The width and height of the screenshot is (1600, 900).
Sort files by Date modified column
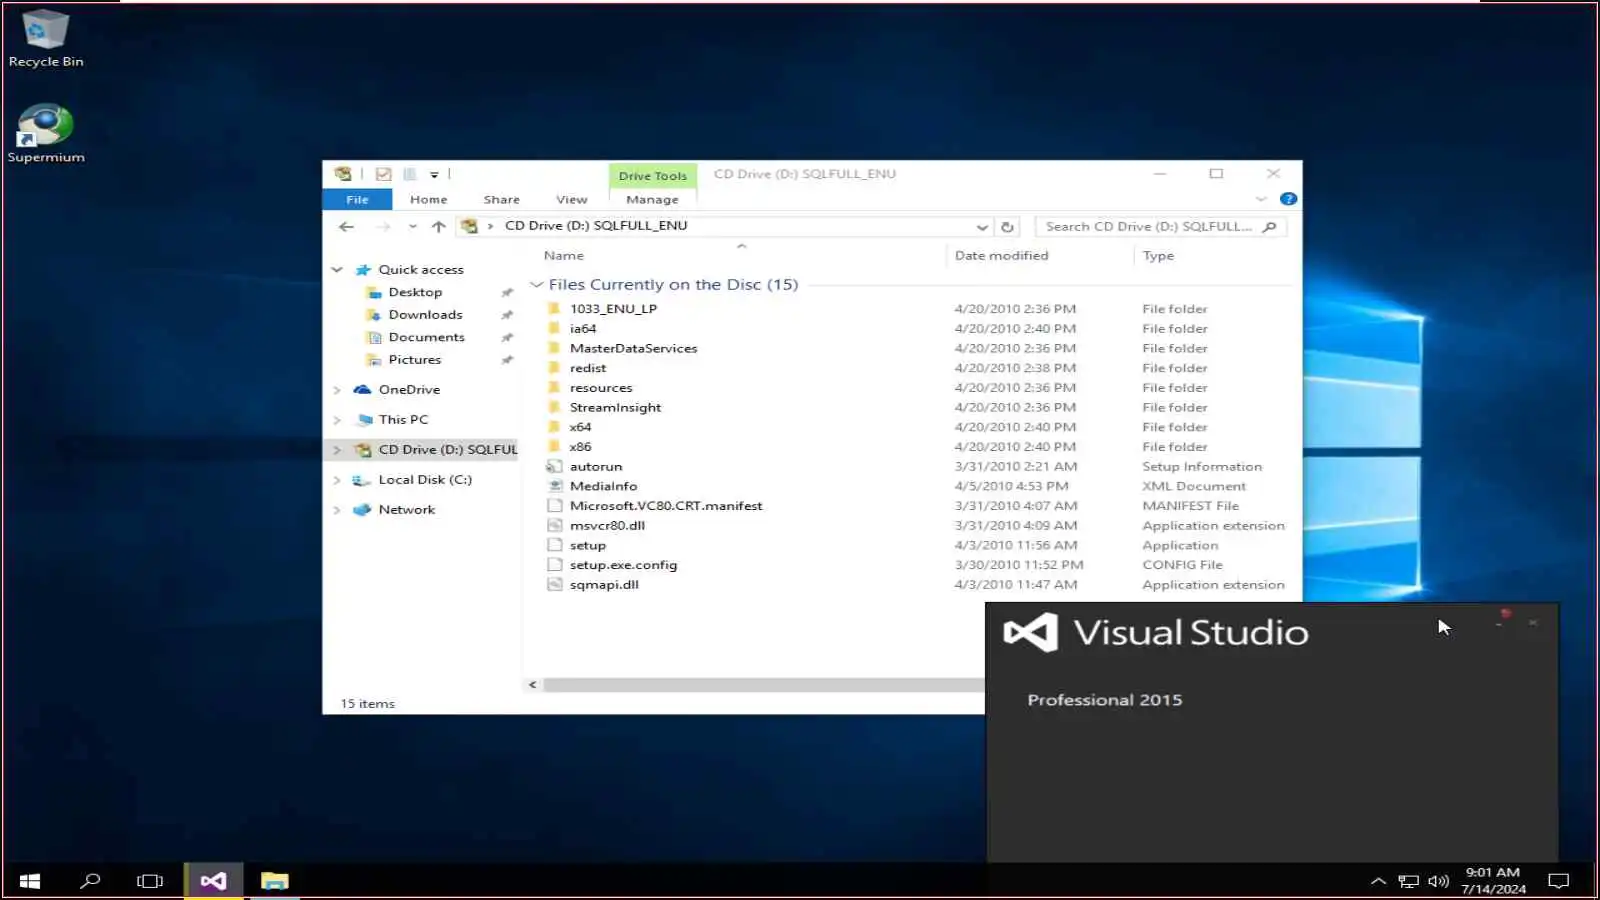coord(1001,256)
